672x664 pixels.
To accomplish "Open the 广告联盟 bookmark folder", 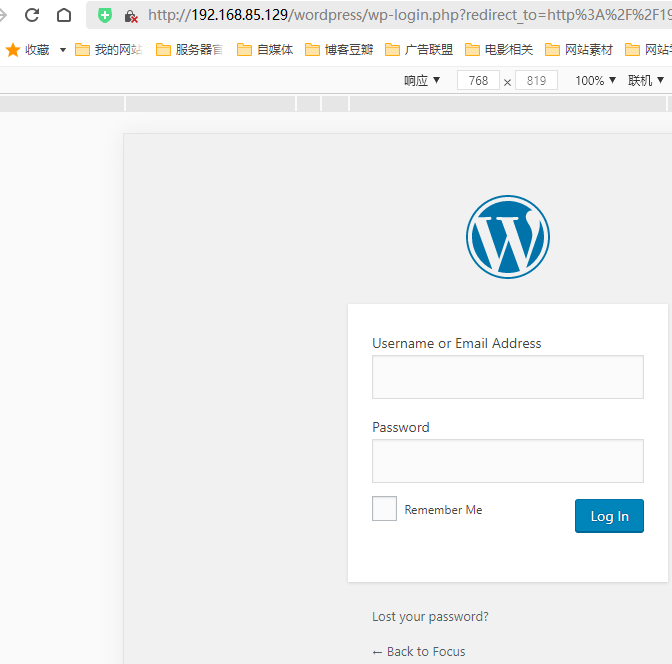I will coord(418,50).
